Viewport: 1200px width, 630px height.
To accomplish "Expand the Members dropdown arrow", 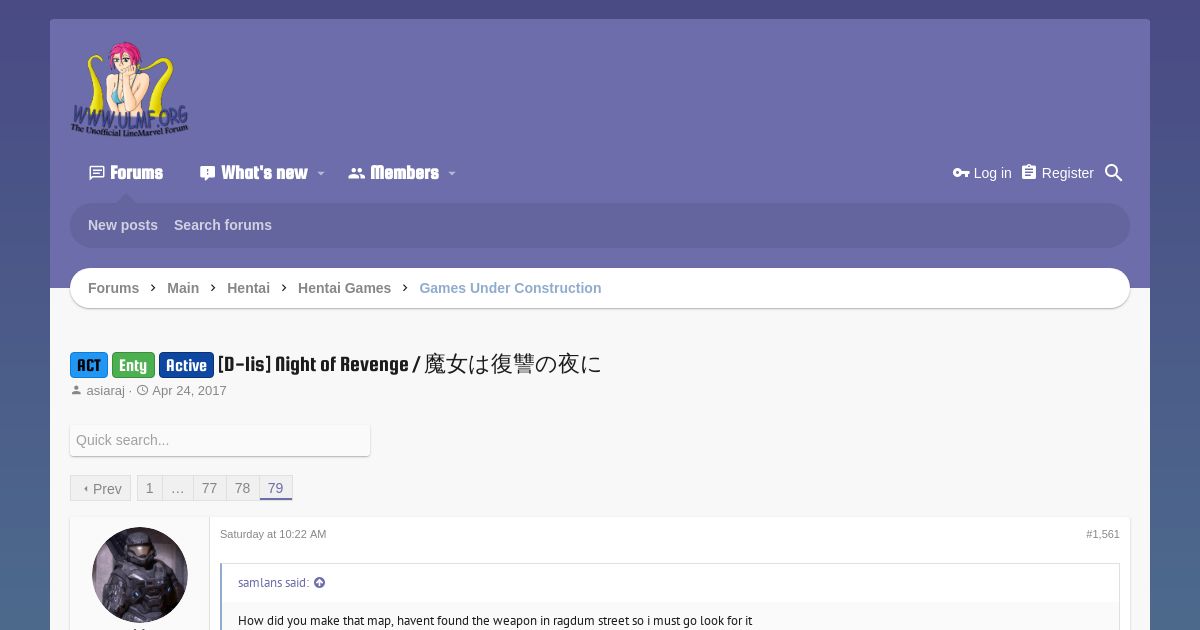I will tap(452, 174).
